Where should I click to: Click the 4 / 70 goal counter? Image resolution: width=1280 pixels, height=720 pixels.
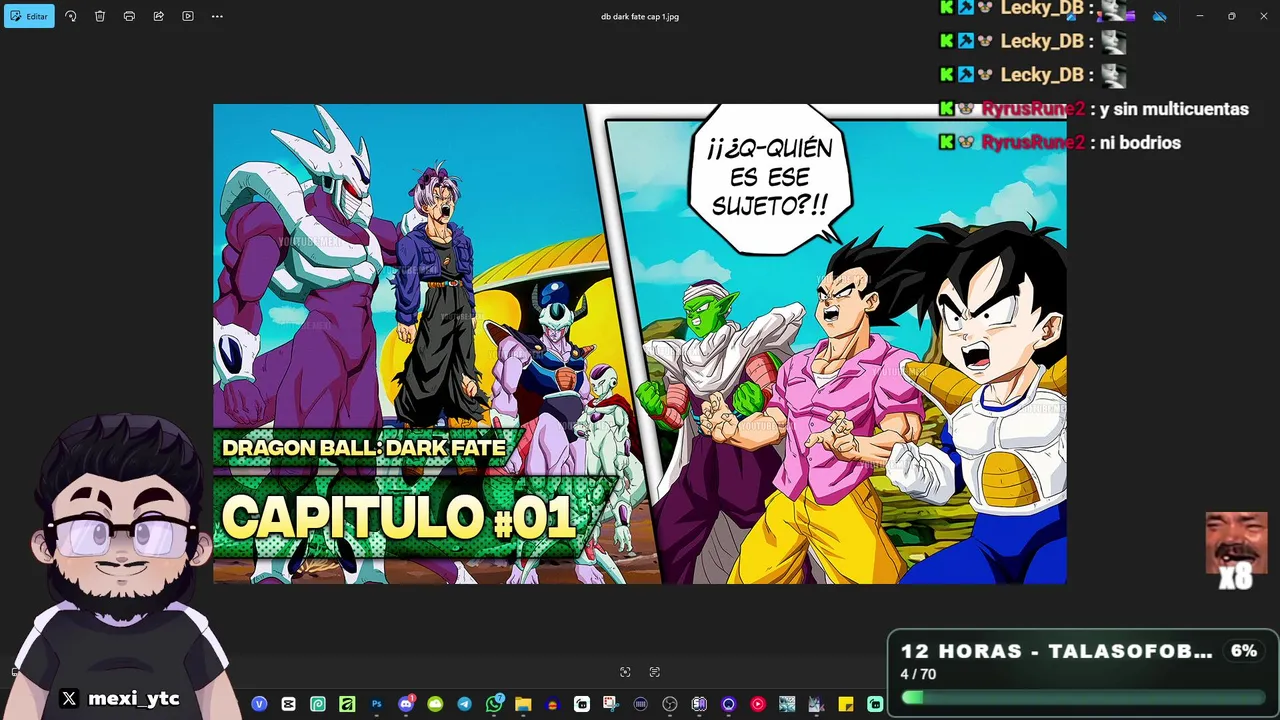coord(918,674)
